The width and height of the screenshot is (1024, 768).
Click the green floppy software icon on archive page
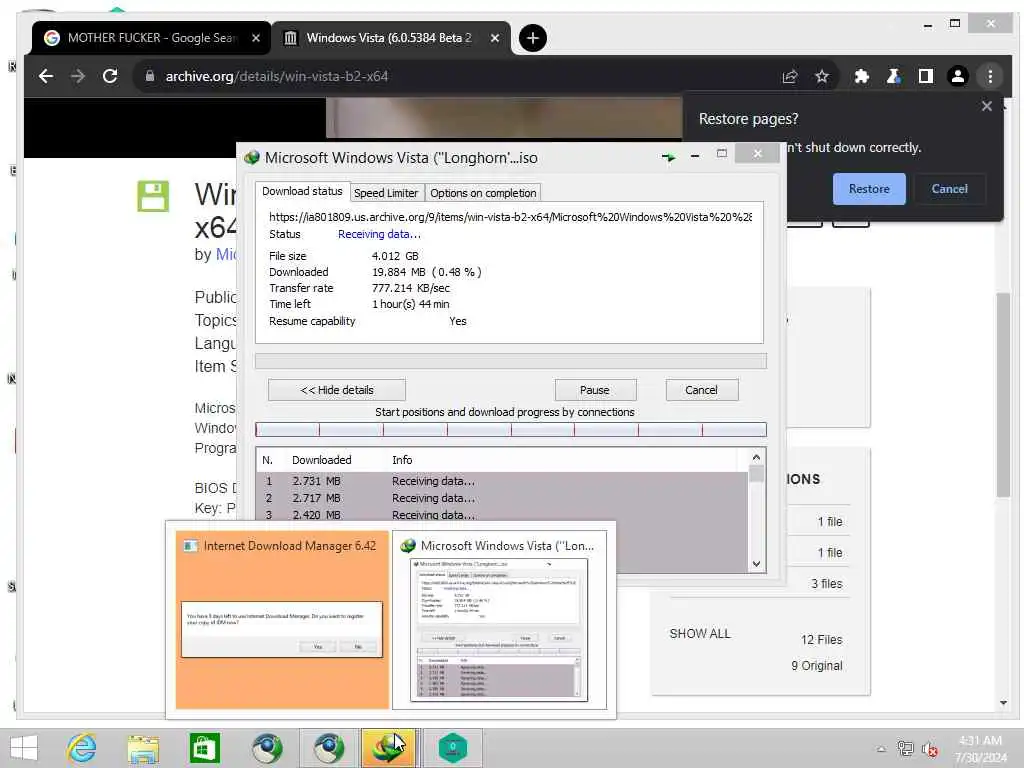(x=153, y=196)
